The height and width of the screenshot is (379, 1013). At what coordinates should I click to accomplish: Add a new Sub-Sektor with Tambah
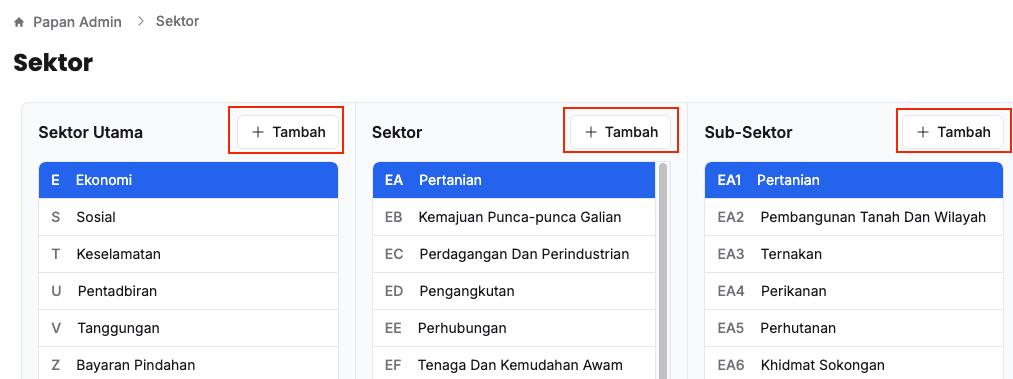coord(953,132)
